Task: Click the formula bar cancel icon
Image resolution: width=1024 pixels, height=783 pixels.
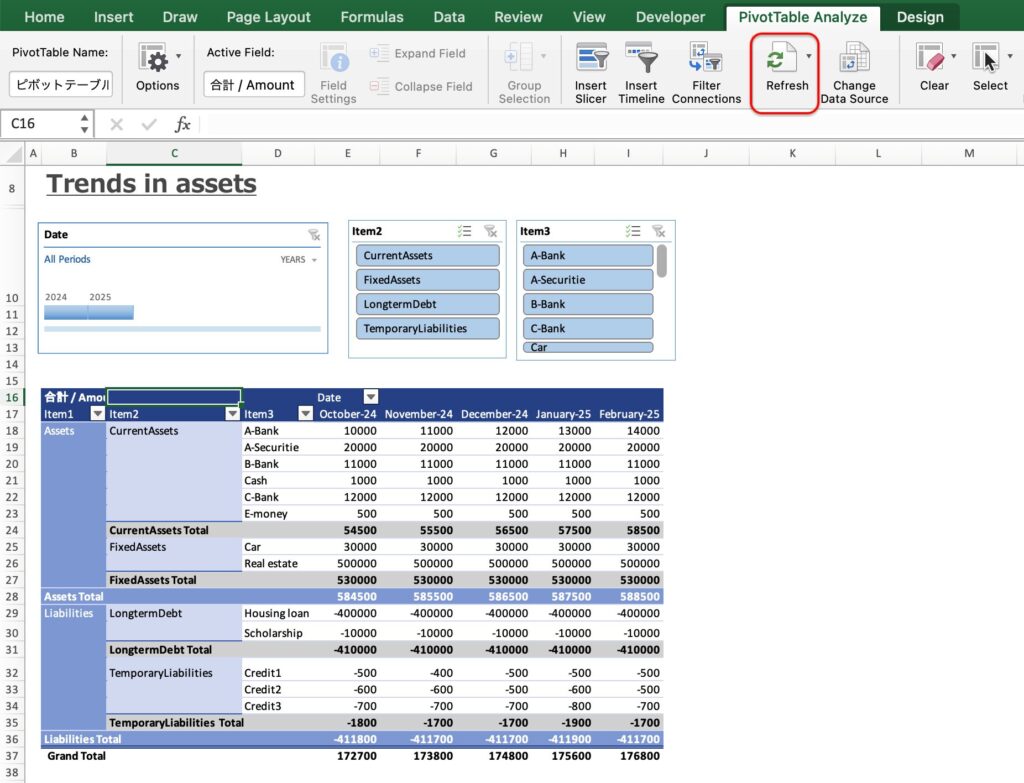Action: click(x=116, y=124)
